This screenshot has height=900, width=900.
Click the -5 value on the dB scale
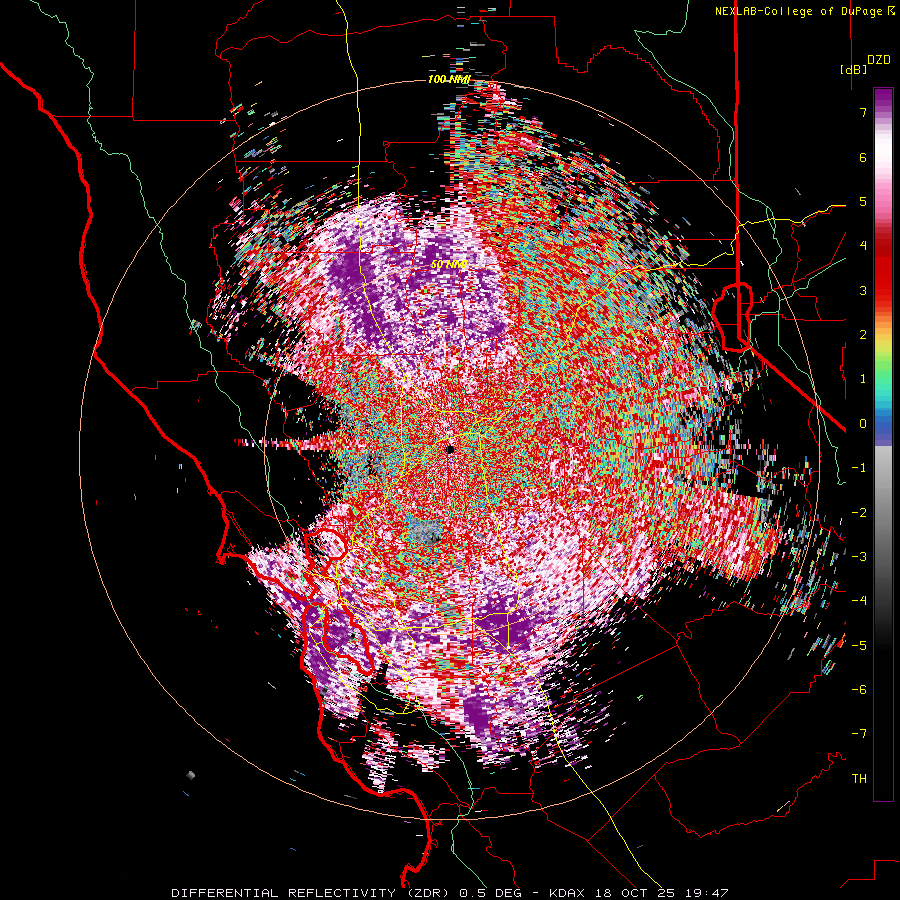859,646
